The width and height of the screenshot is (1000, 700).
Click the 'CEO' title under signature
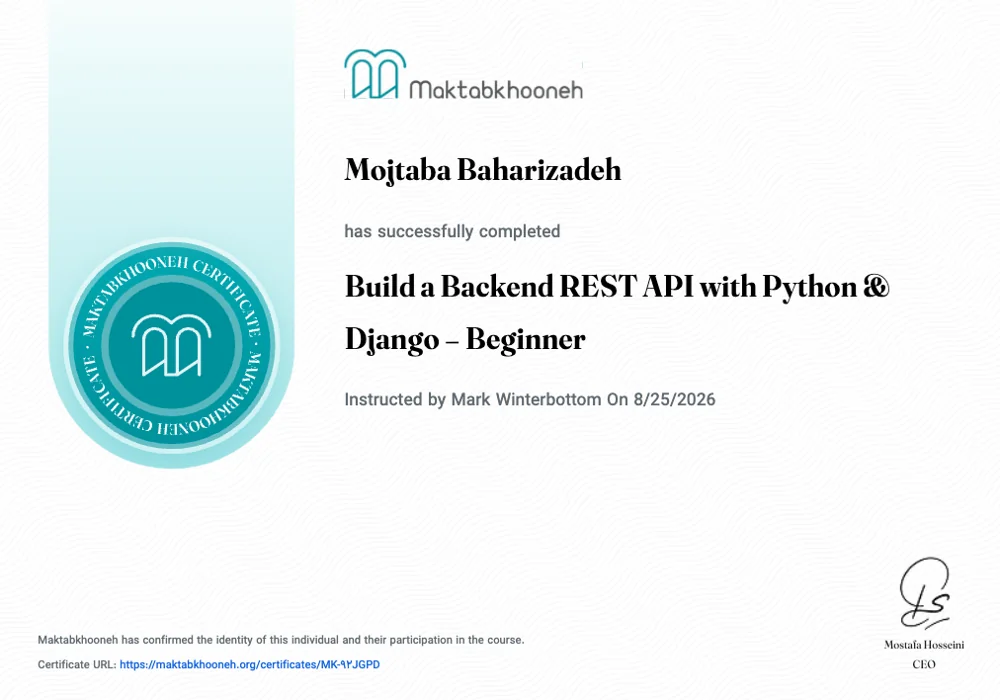pos(924,664)
